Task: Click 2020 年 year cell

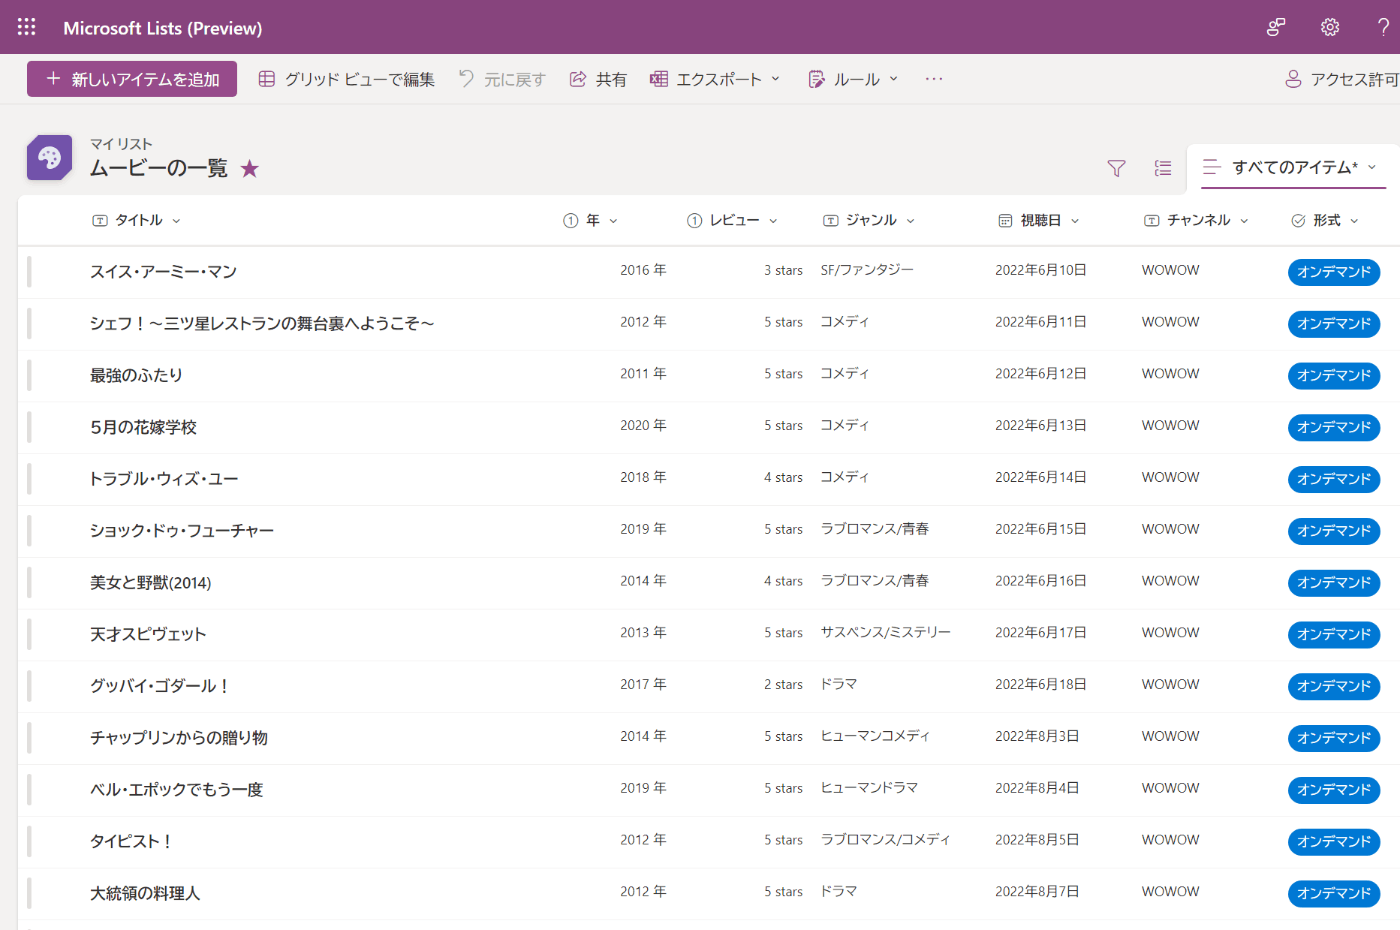Action: [643, 426]
